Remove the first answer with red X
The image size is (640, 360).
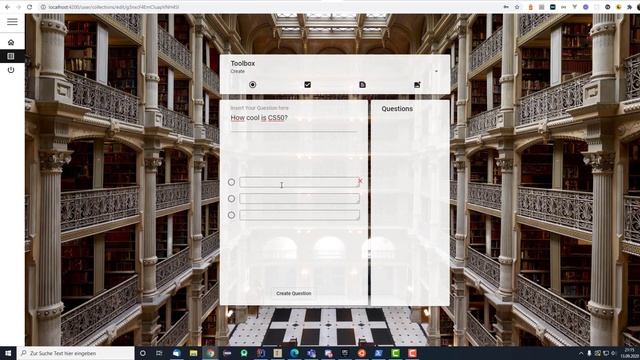pyautogui.click(x=360, y=180)
